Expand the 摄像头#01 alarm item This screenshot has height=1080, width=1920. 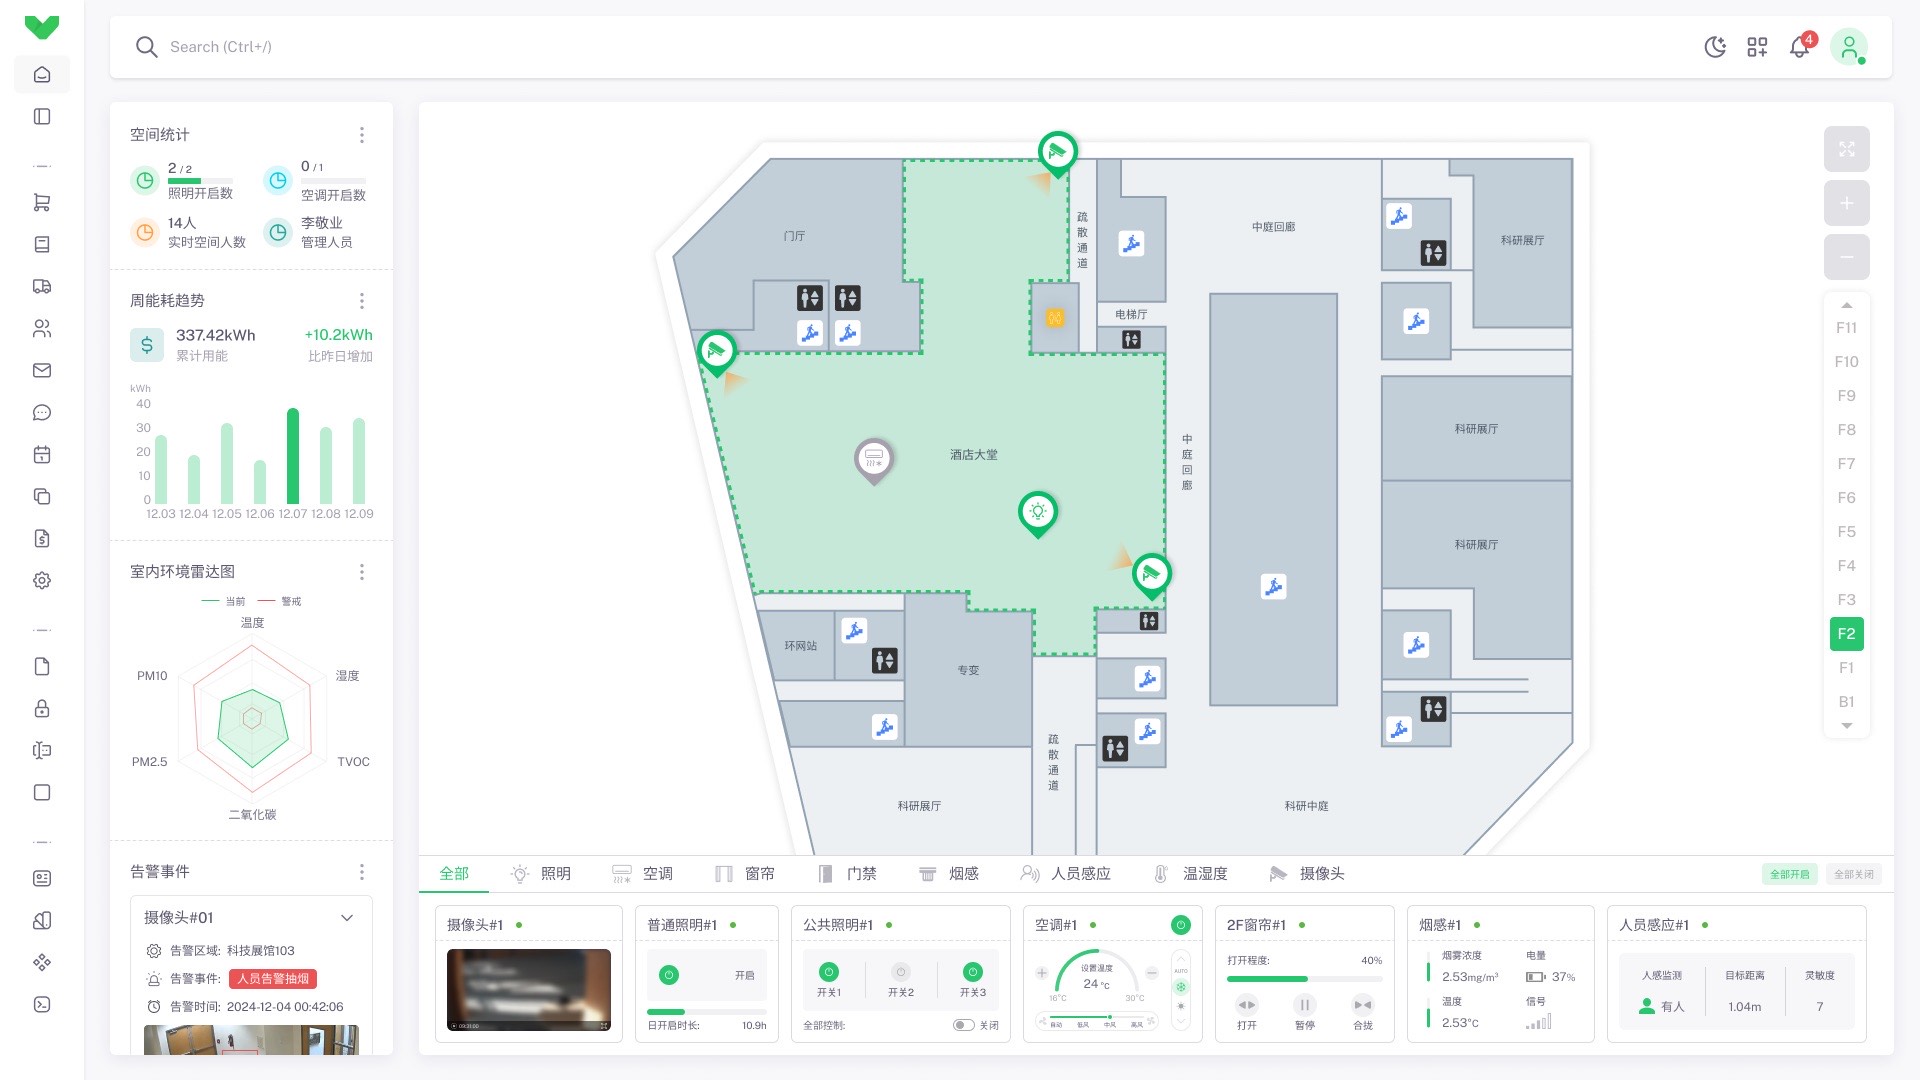(x=347, y=918)
